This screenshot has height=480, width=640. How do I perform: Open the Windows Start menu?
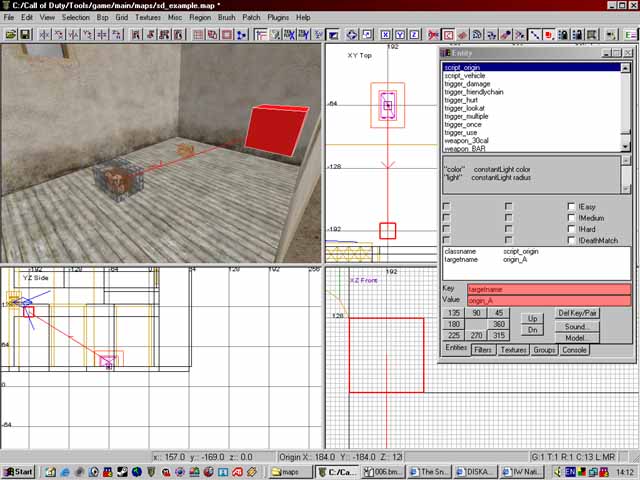[x=19, y=471]
